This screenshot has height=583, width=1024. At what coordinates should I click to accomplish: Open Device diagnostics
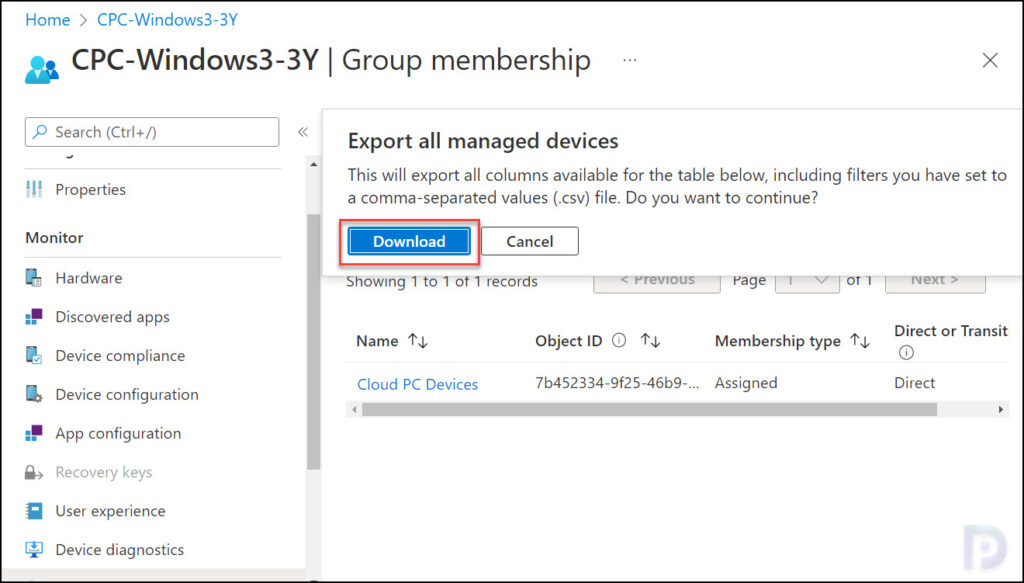click(120, 550)
